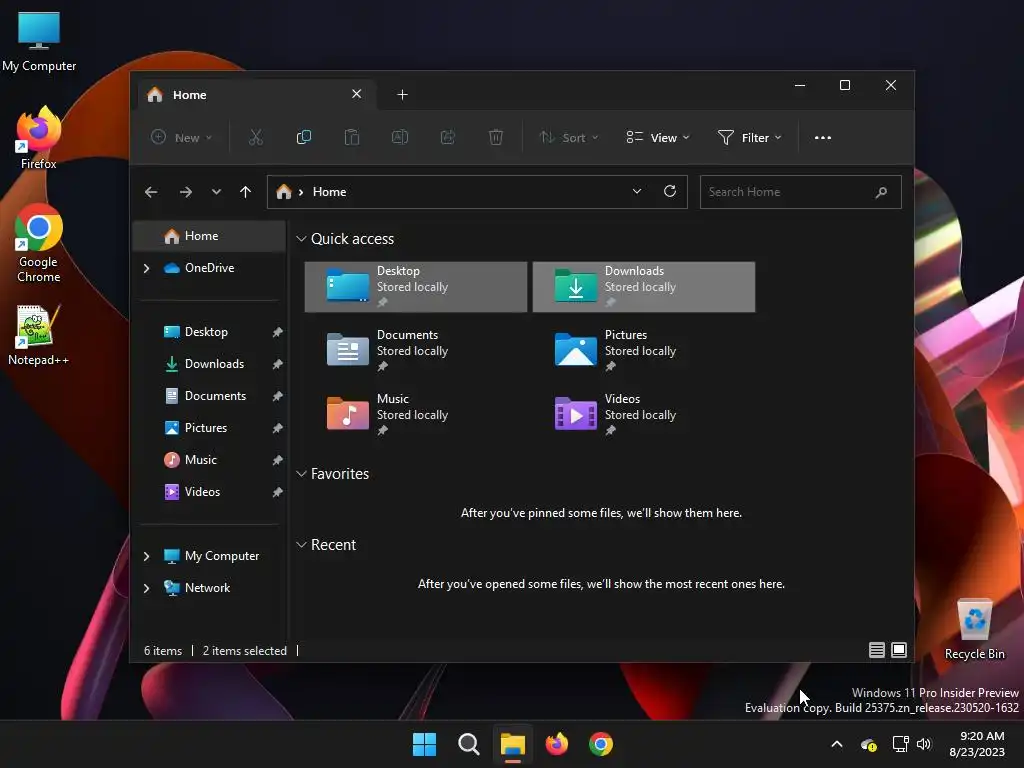Click the Copy icon in toolbar
Screen dimensions: 1024x768
pos(304,137)
